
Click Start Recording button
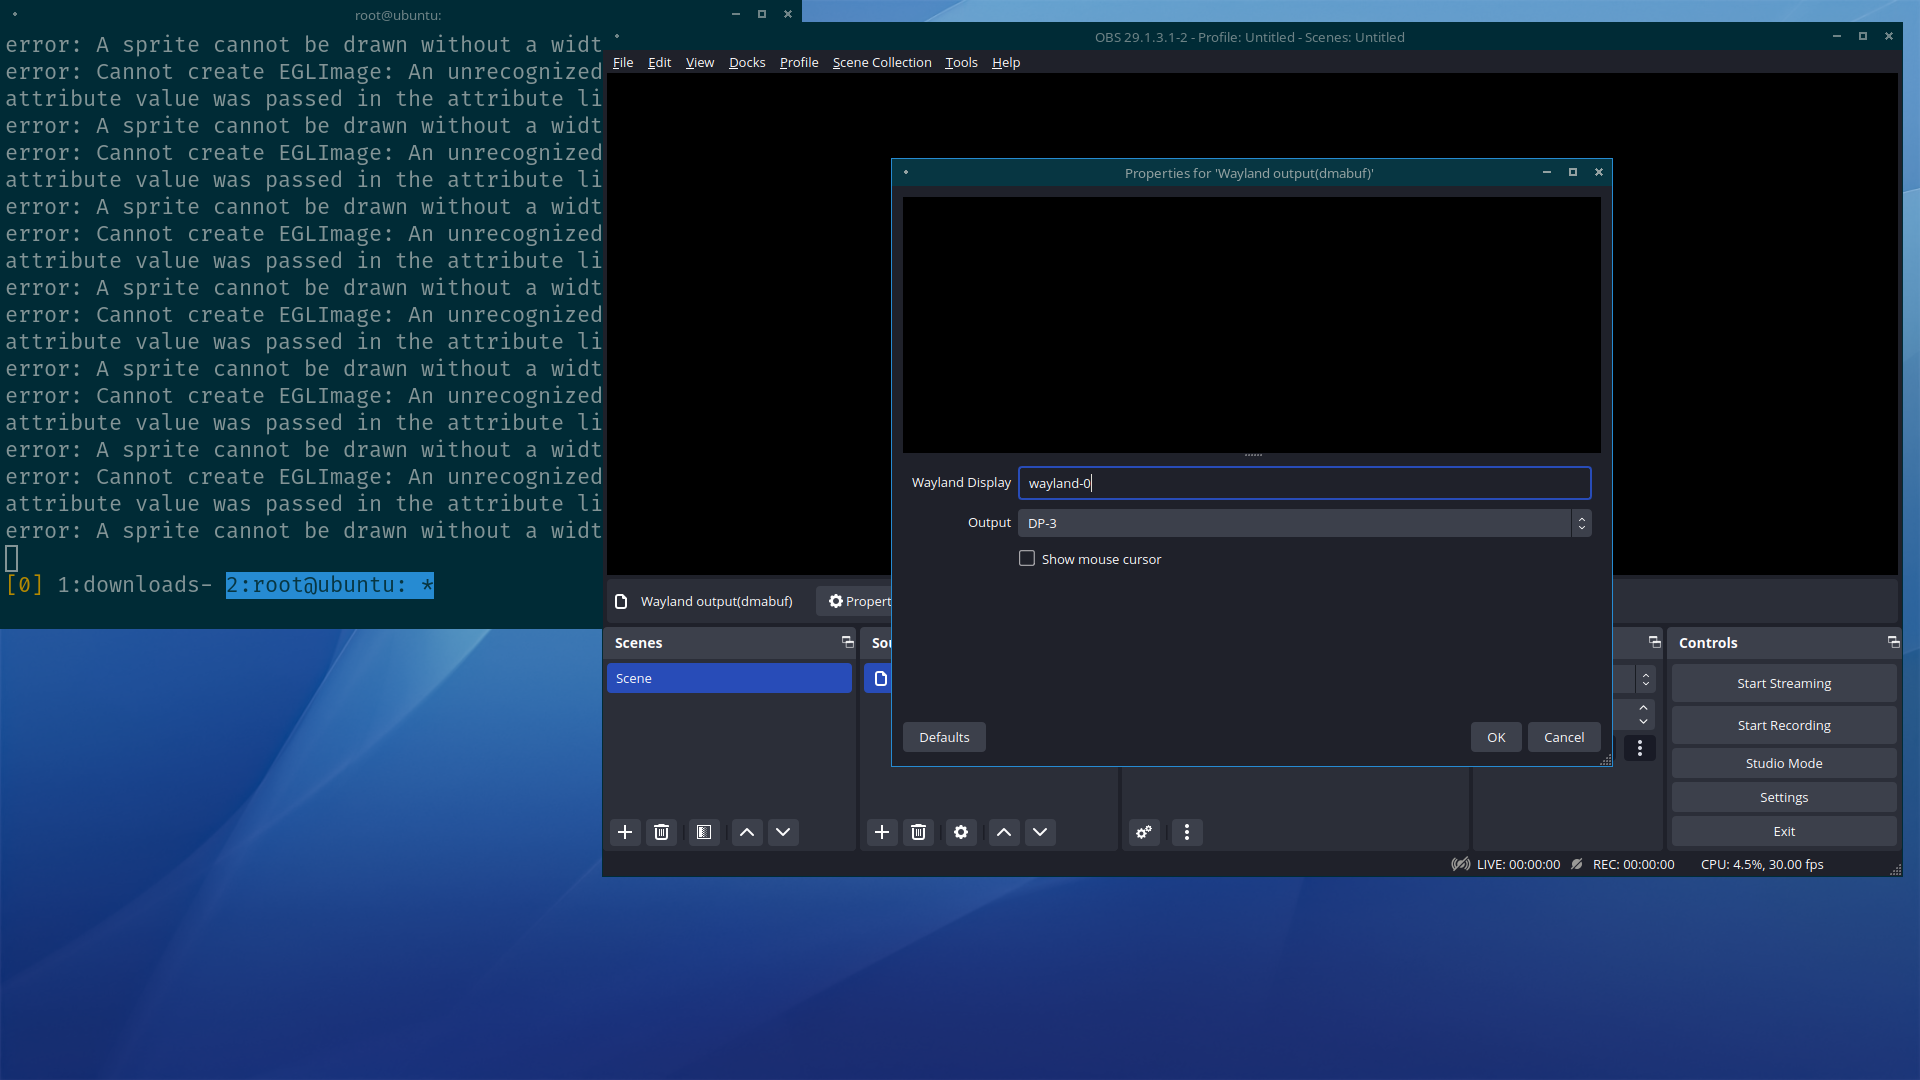pyautogui.click(x=1784, y=725)
